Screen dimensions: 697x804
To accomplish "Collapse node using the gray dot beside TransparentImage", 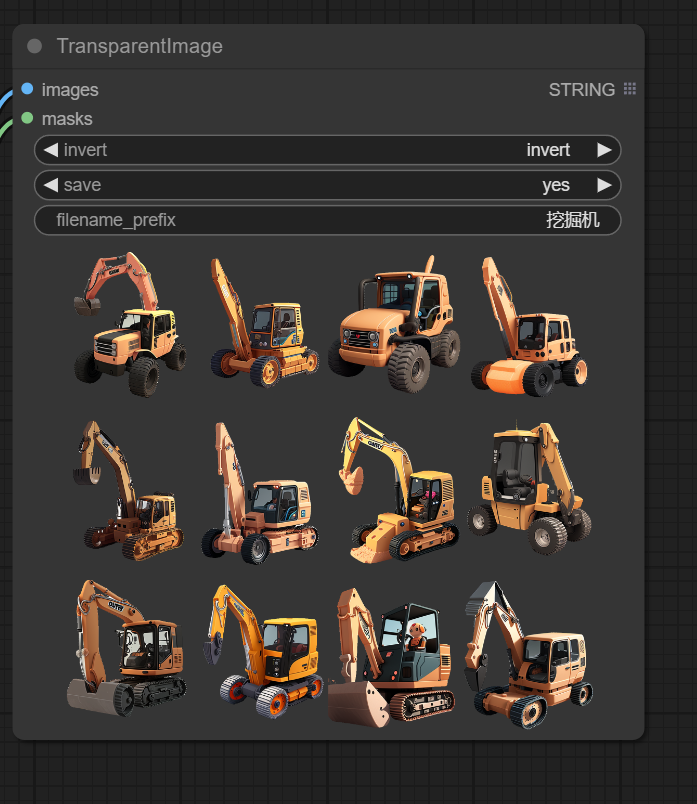I will 34,46.
